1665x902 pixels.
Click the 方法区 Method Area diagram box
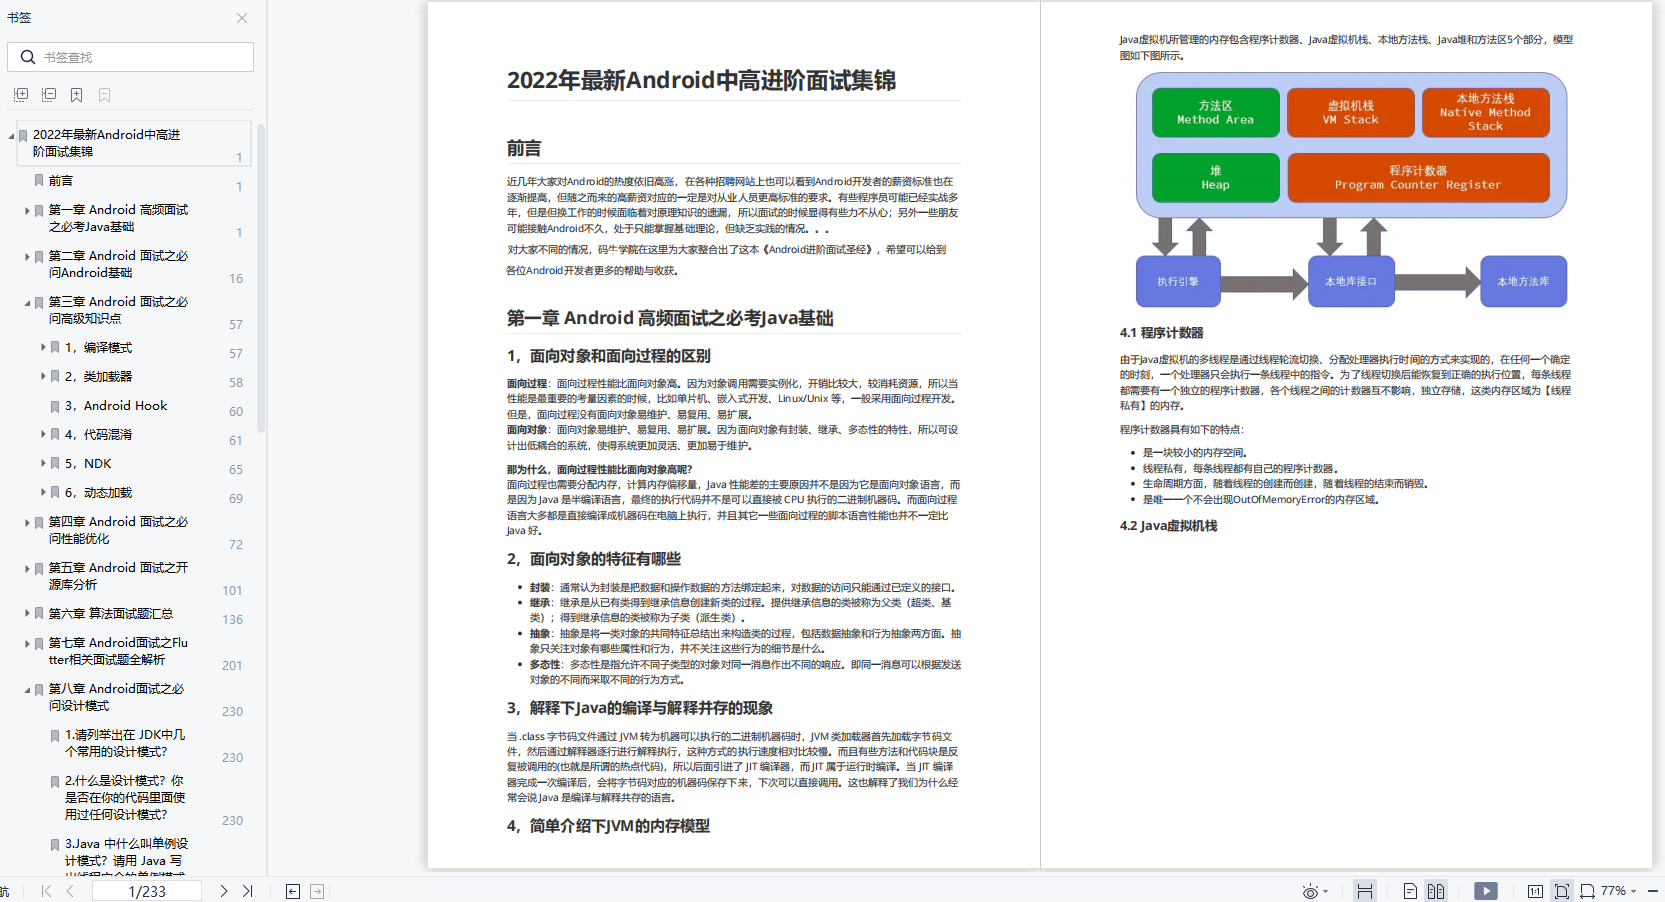tap(1215, 112)
